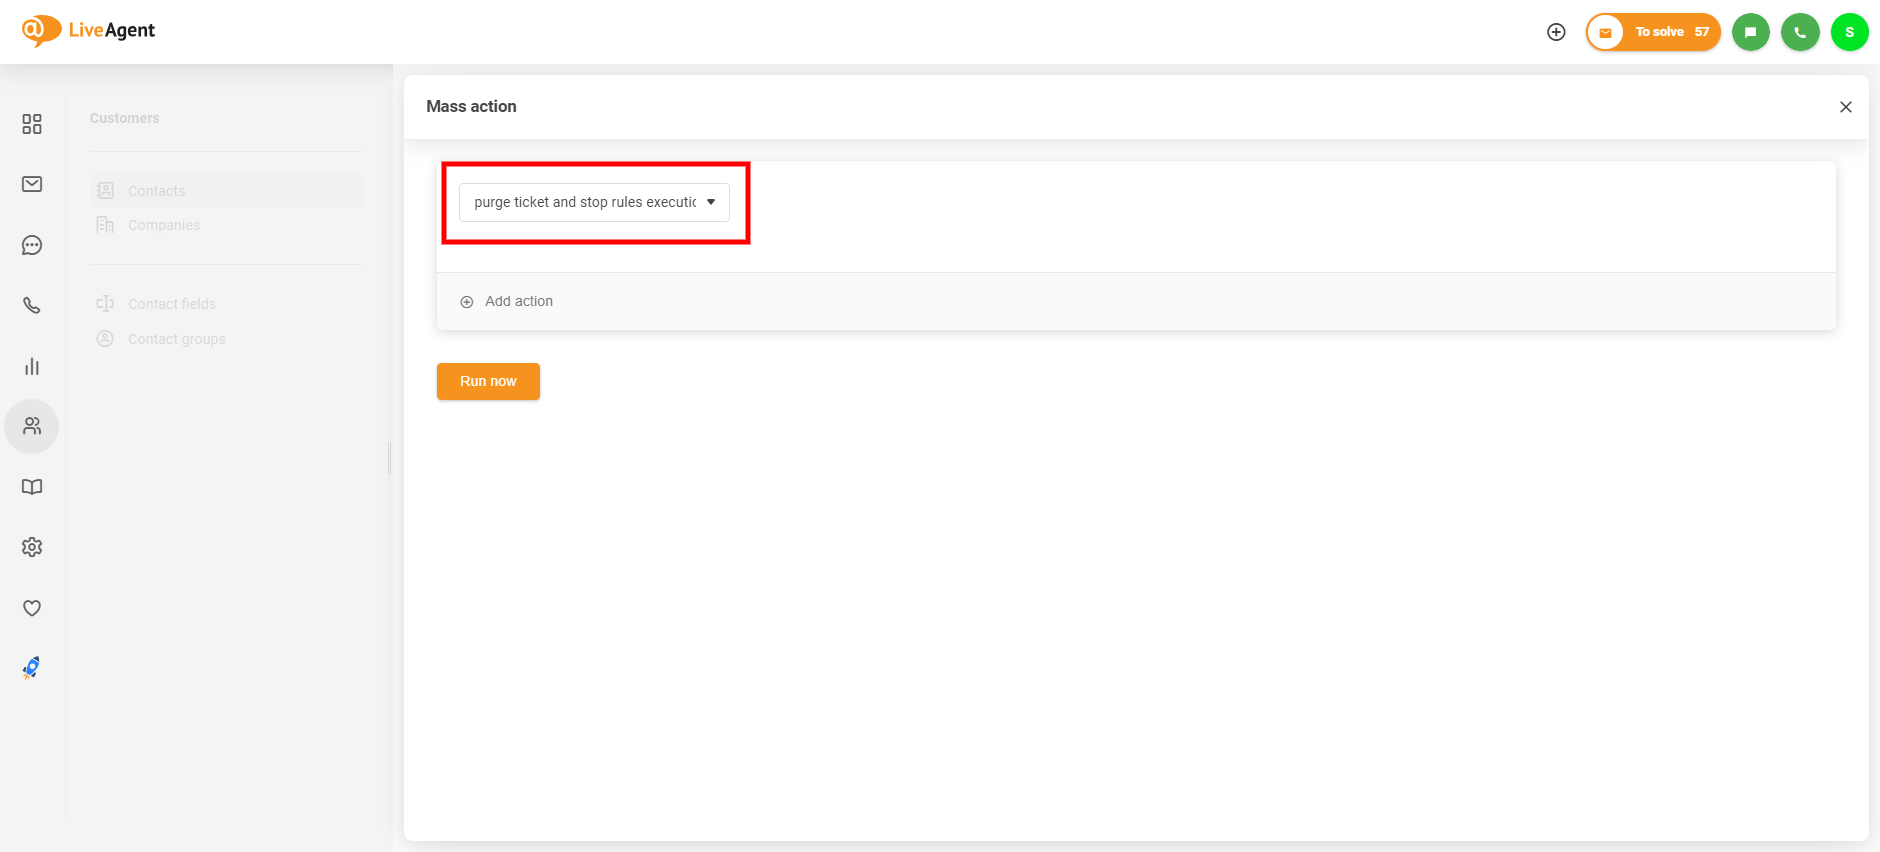Close the Mass action panel

[1846, 107]
